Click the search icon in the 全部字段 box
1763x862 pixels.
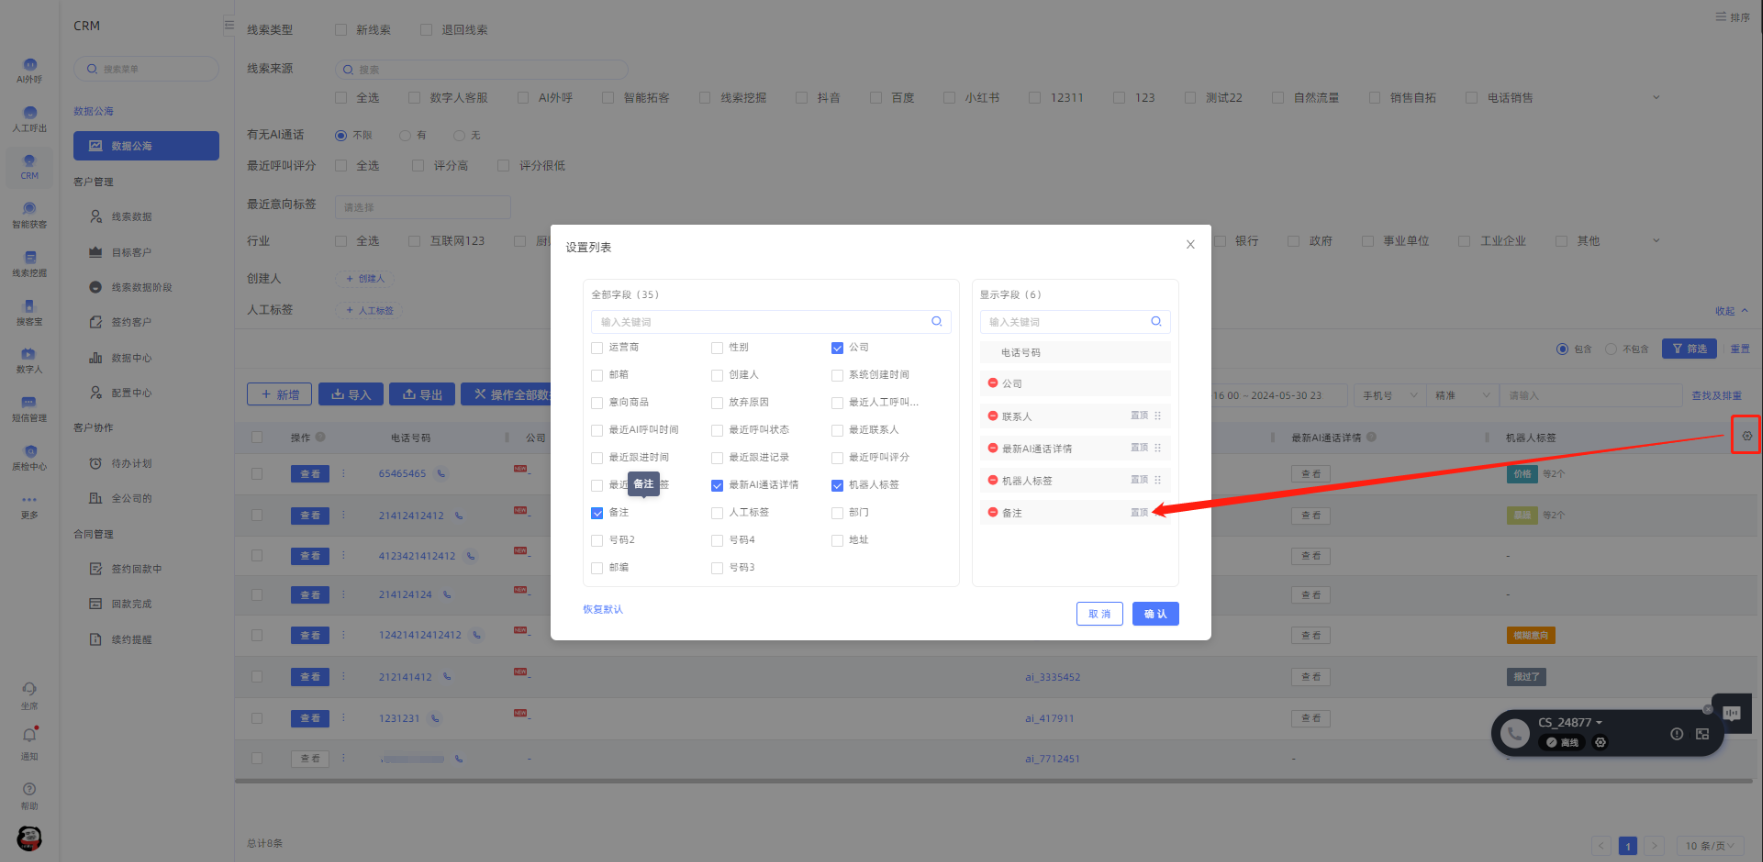(936, 322)
